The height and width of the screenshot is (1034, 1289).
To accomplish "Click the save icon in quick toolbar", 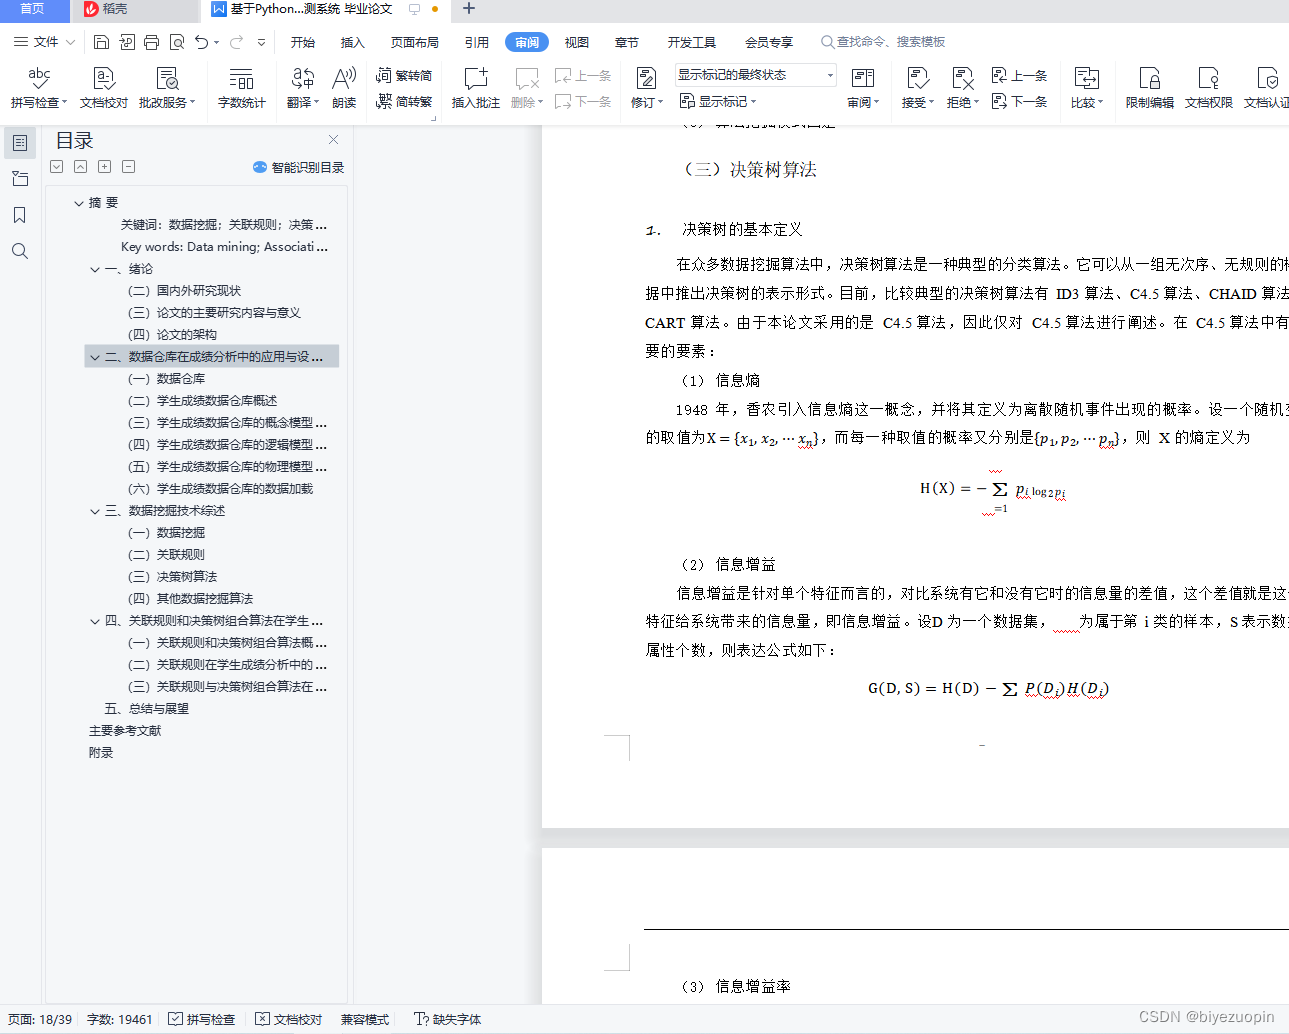I will [101, 42].
